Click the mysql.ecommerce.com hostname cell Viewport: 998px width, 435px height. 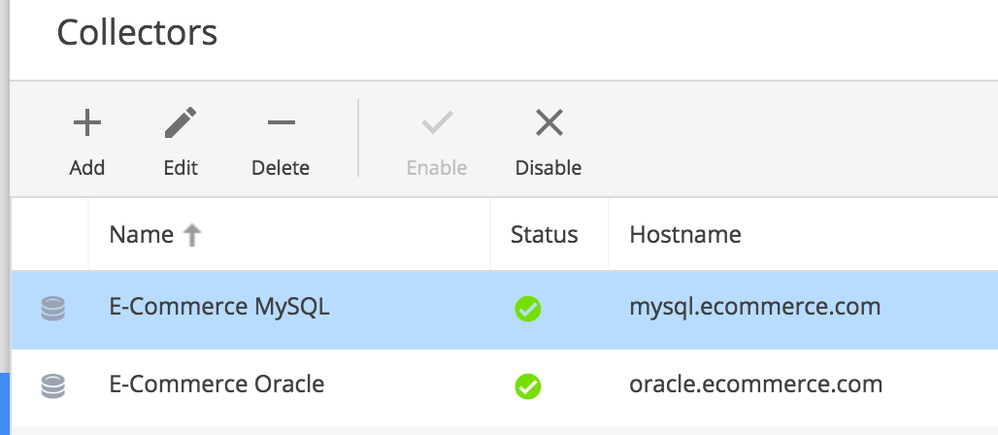755,308
